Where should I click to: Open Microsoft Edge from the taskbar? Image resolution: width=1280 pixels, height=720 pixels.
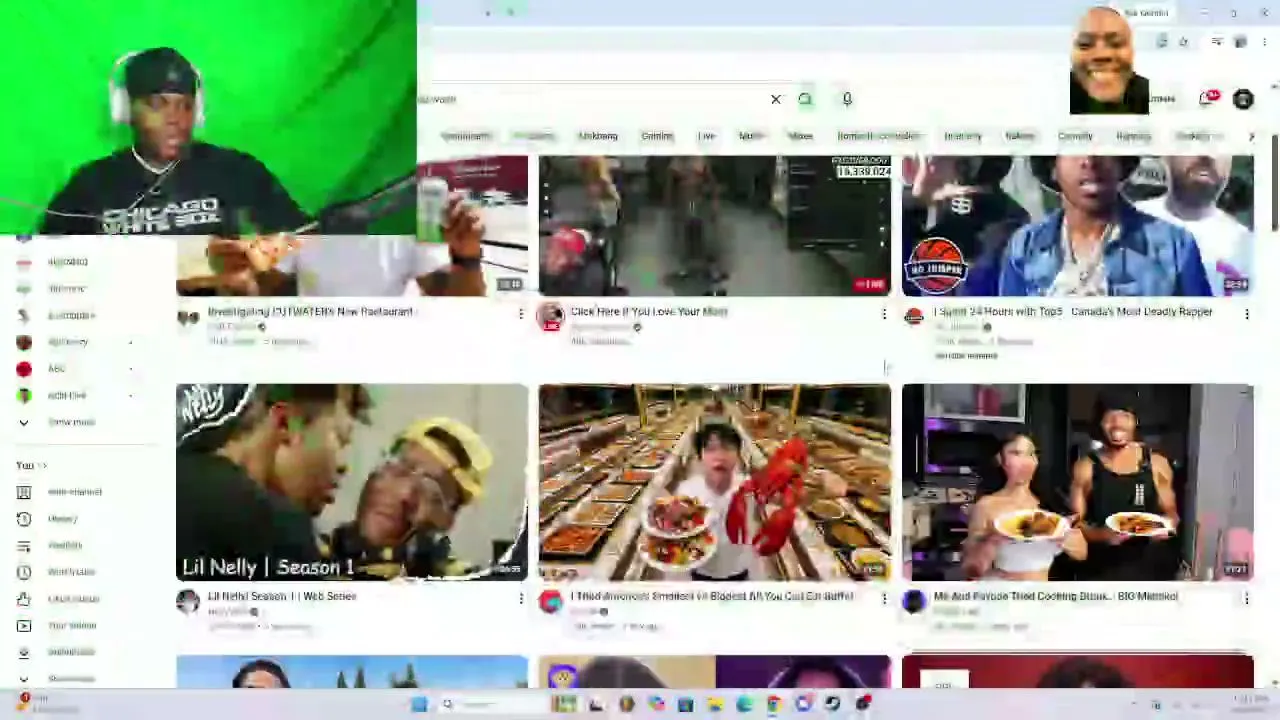[x=745, y=705]
